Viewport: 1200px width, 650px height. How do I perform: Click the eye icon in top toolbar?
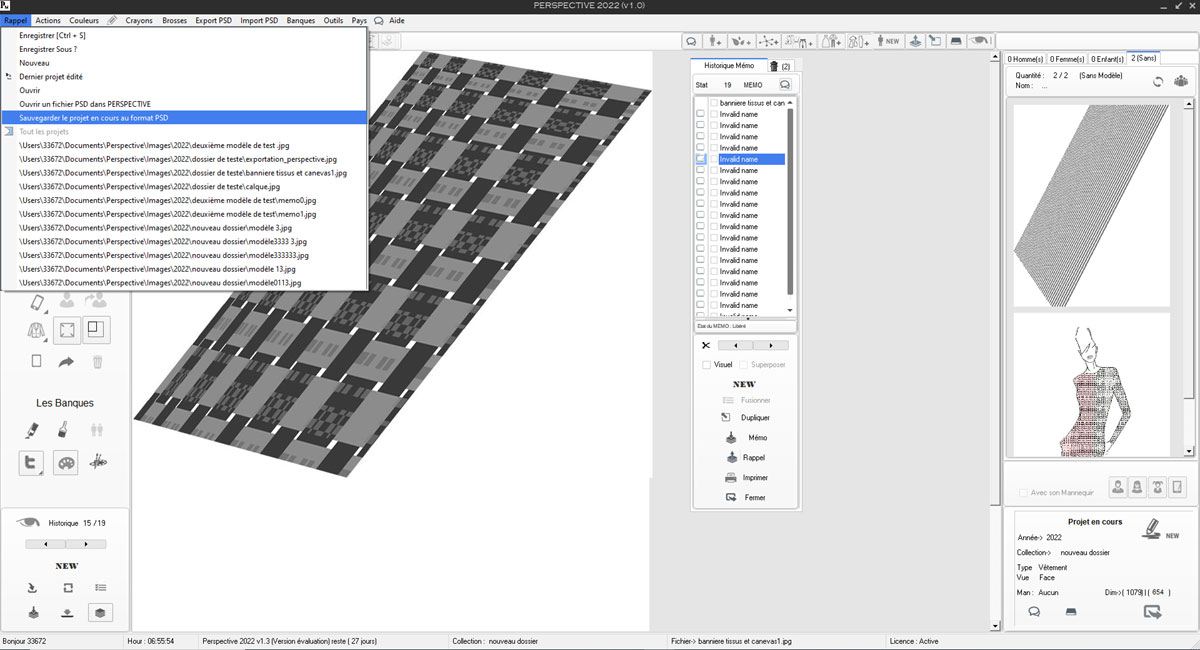pyautogui.click(x=981, y=41)
